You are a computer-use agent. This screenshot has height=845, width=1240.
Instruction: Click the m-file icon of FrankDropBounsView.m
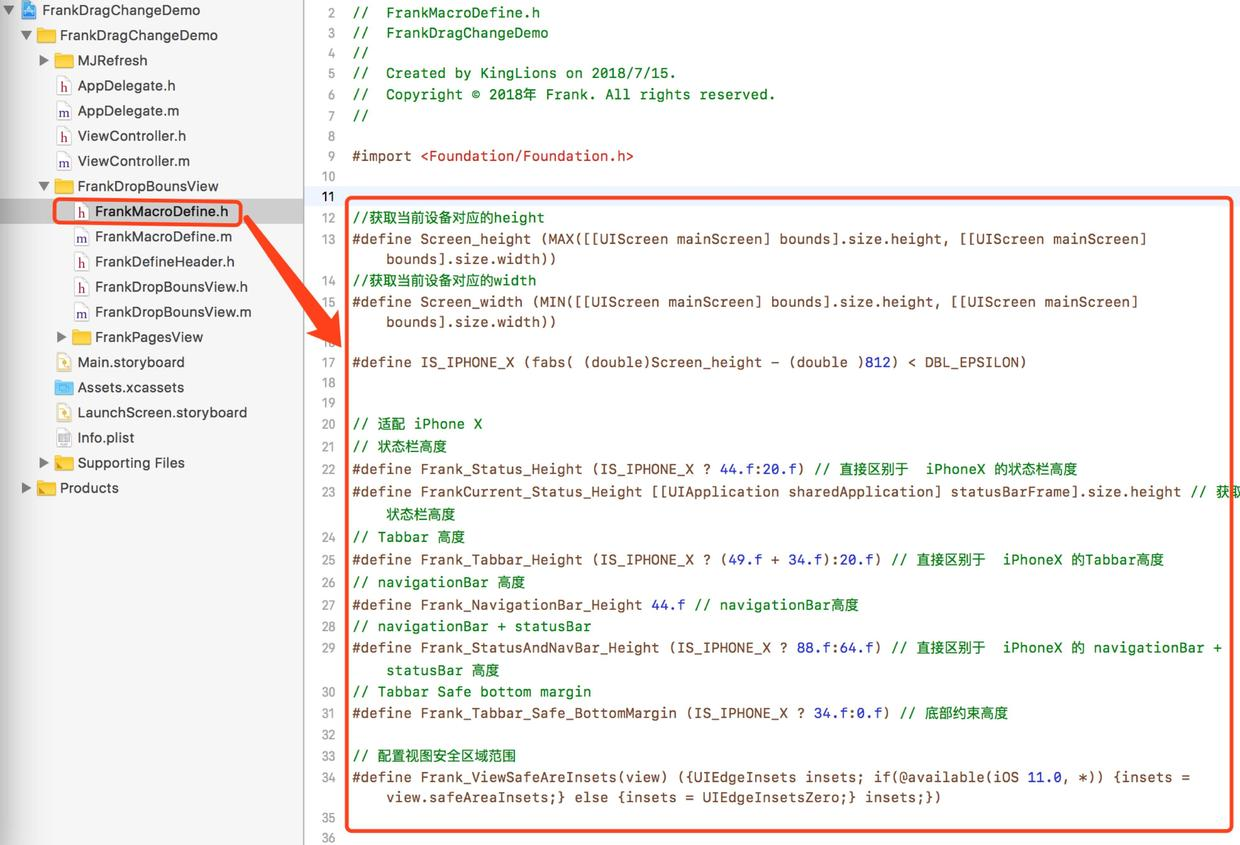(82, 312)
